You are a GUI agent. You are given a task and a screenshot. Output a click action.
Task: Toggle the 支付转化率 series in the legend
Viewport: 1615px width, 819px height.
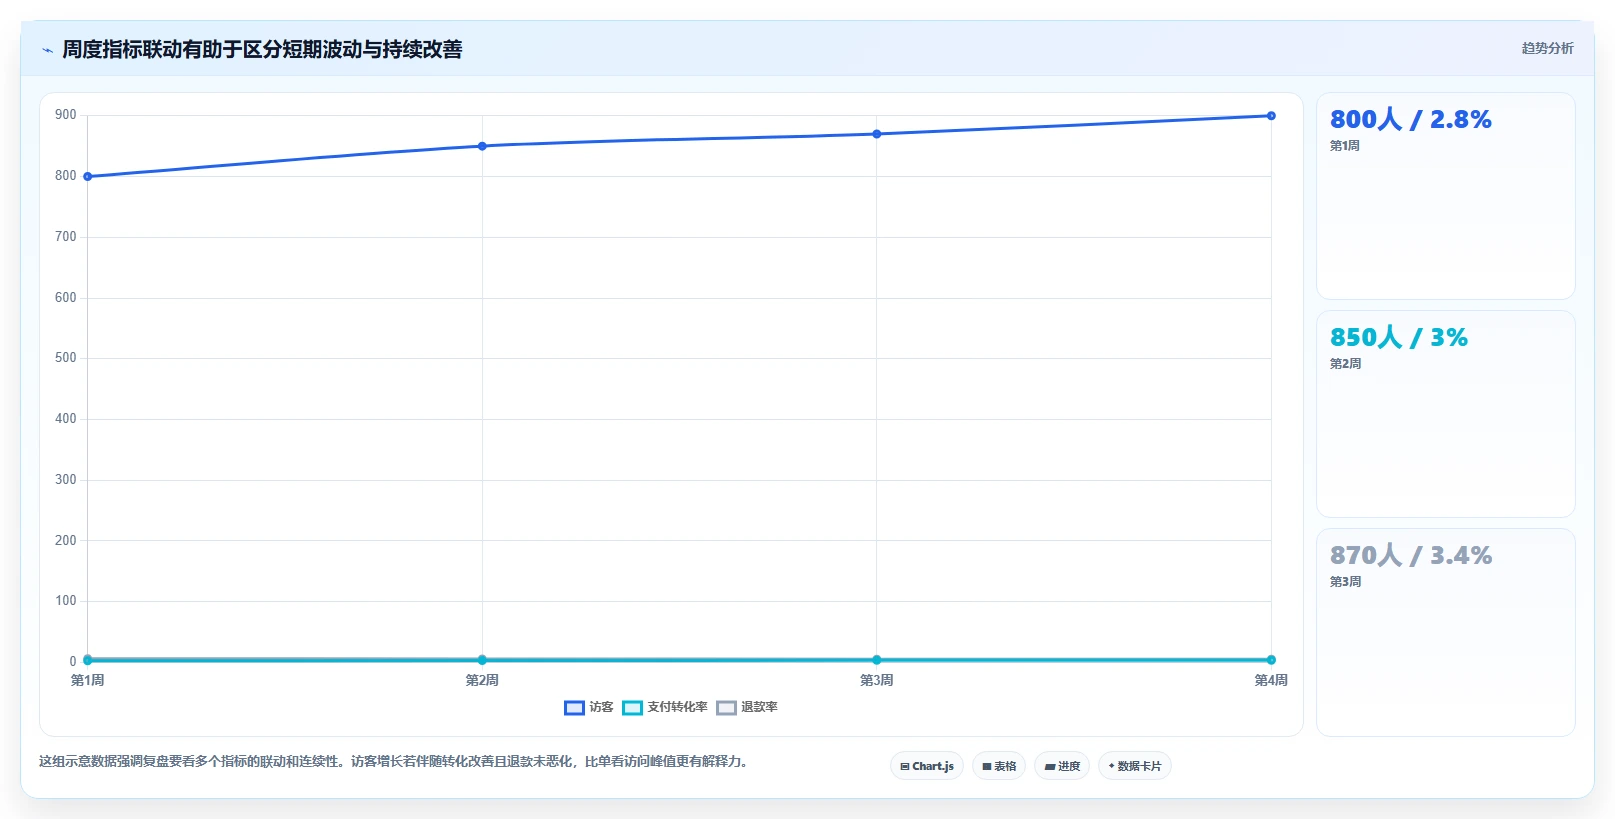click(x=665, y=707)
